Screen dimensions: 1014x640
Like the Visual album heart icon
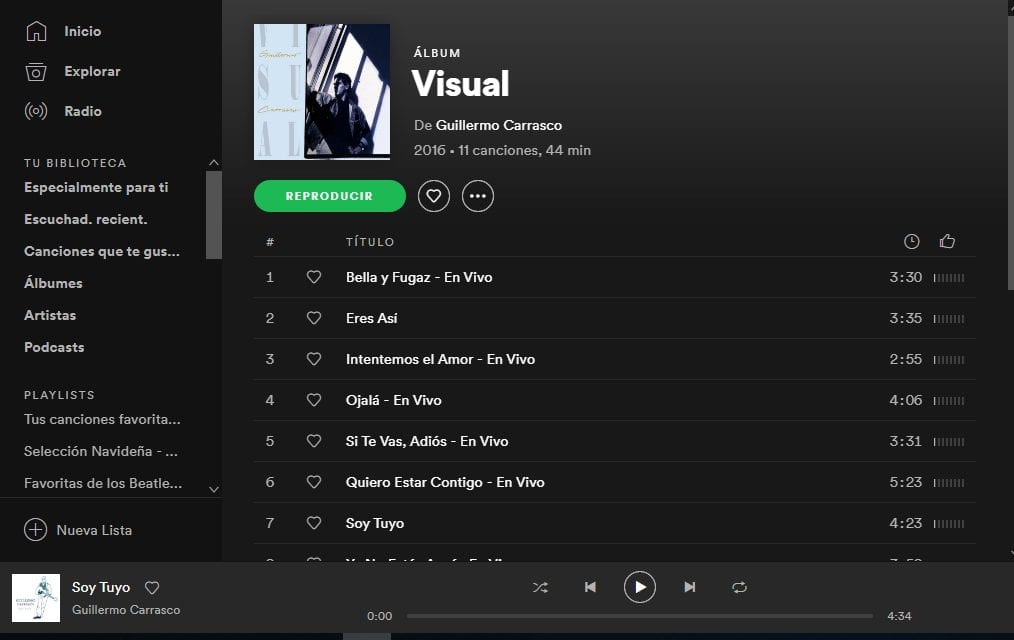pyautogui.click(x=433, y=196)
